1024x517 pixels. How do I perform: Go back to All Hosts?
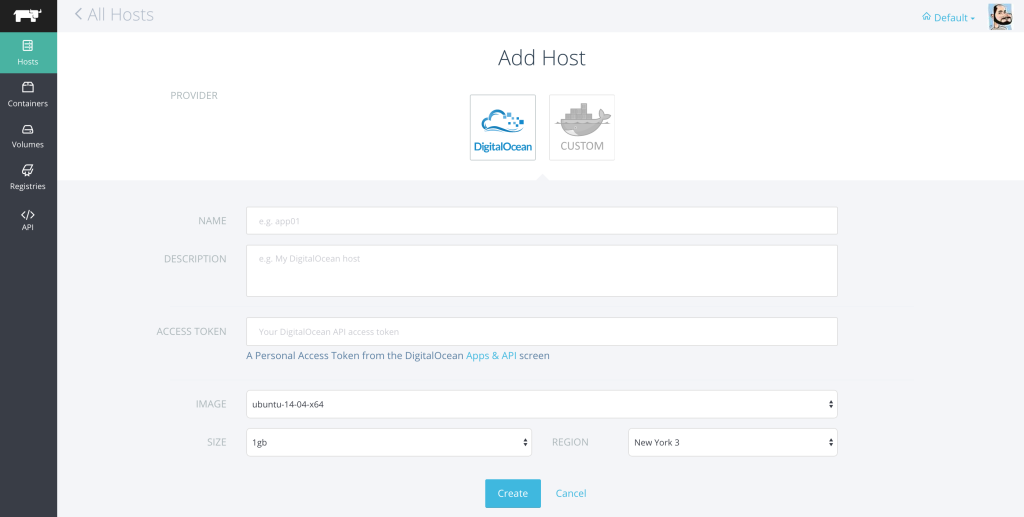click(x=114, y=15)
